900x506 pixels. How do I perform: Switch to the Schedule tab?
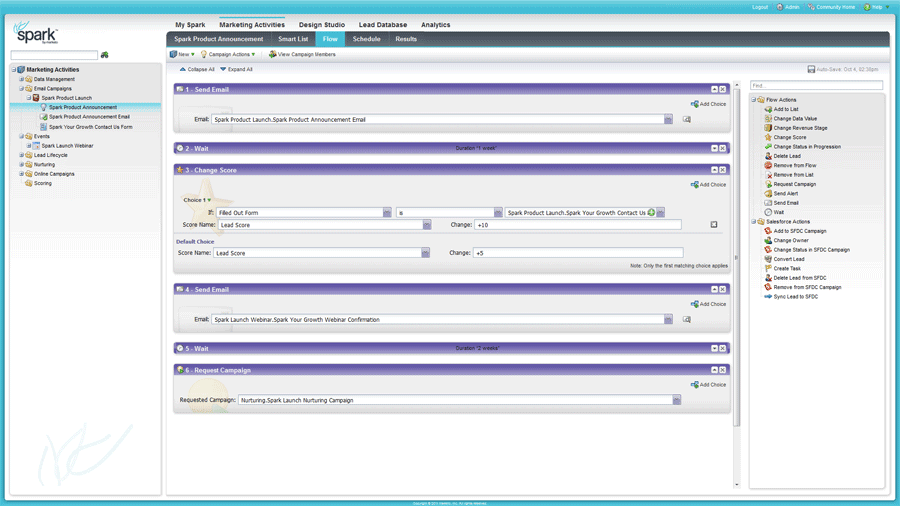[x=366, y=39]
